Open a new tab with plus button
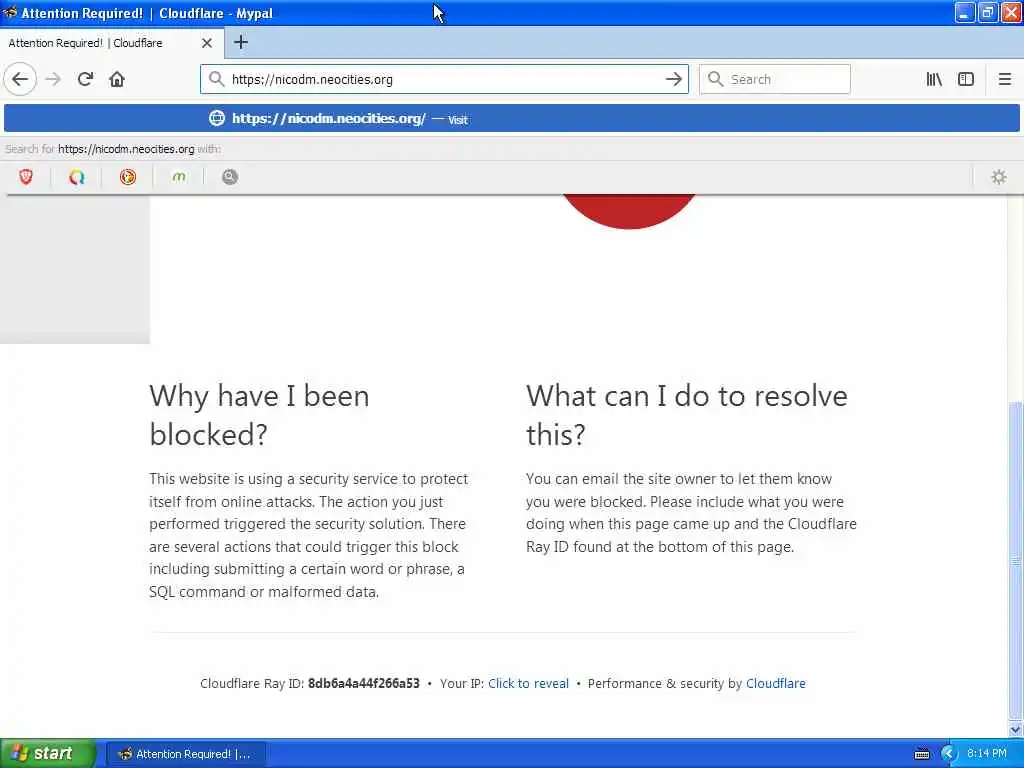 pos(241,42)
